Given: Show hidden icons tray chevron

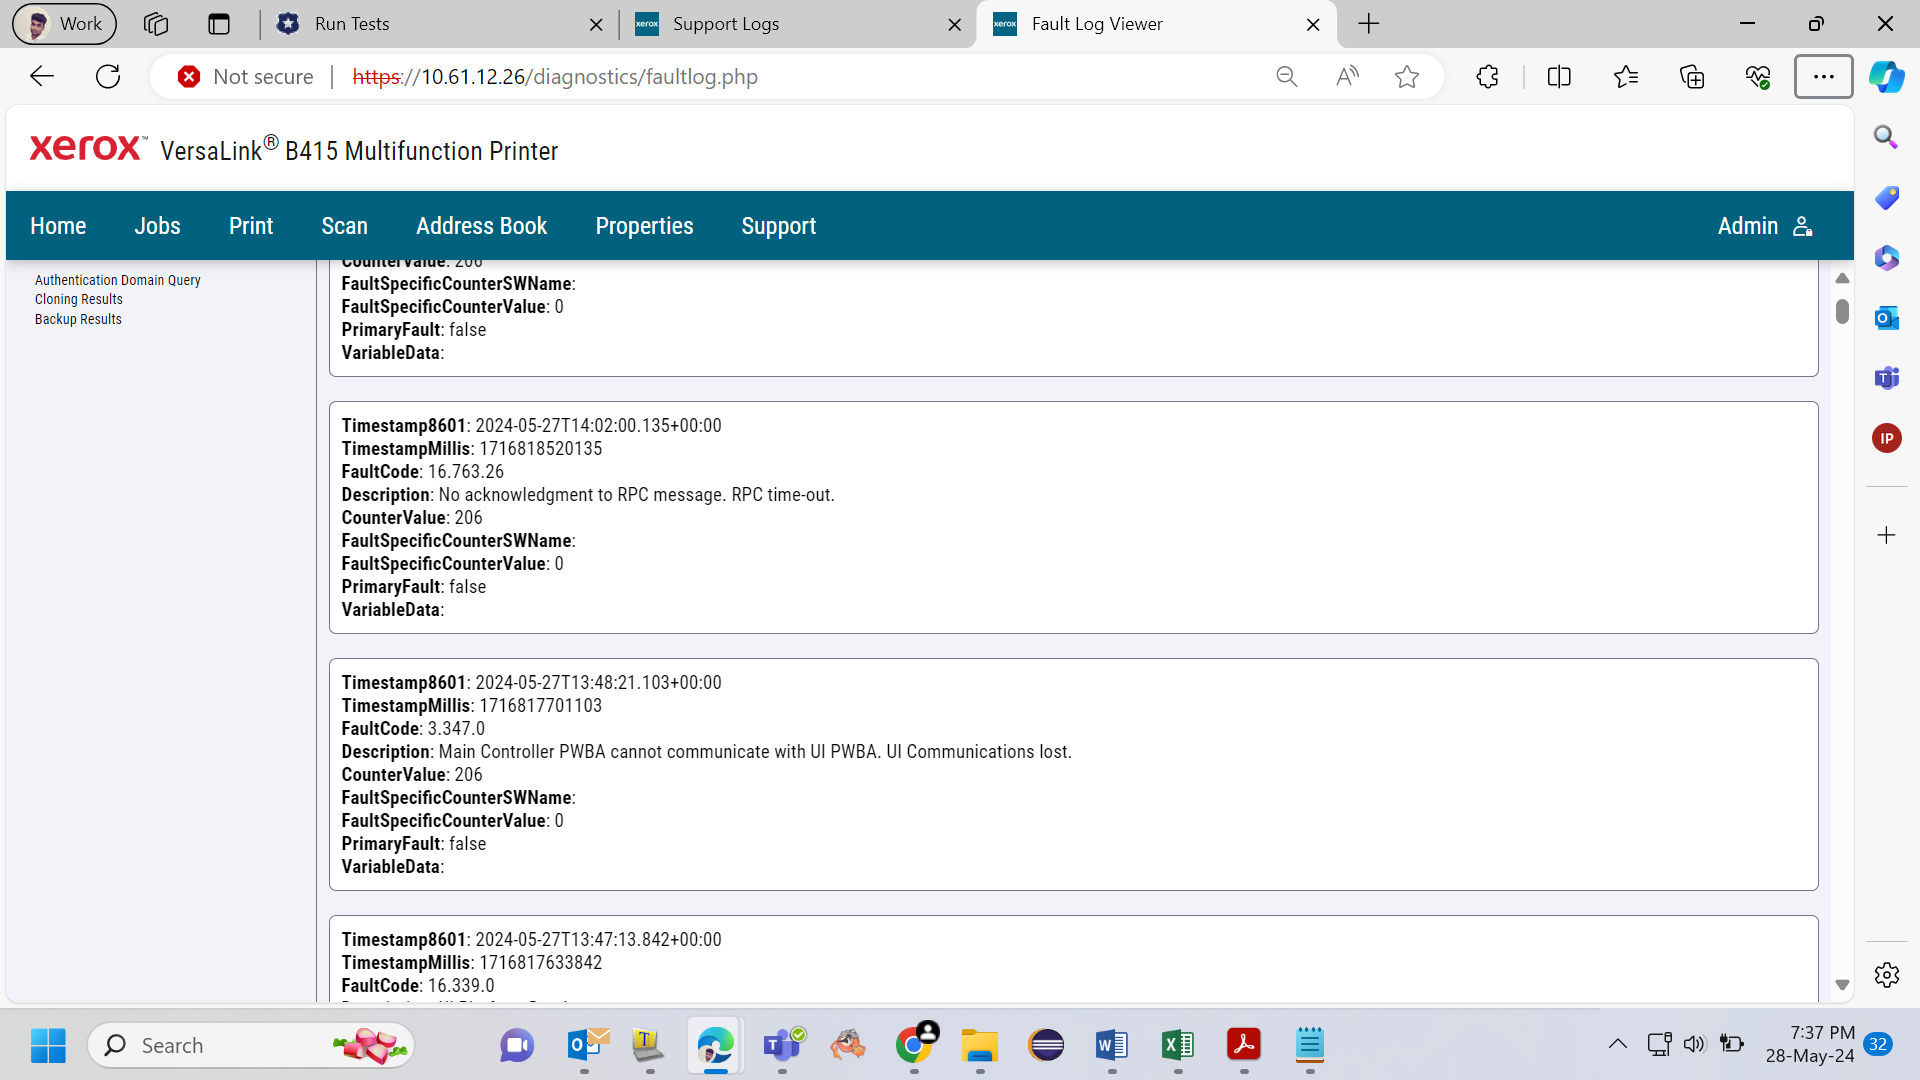Looking at the screenshot, I should tap(1617, 1045).
